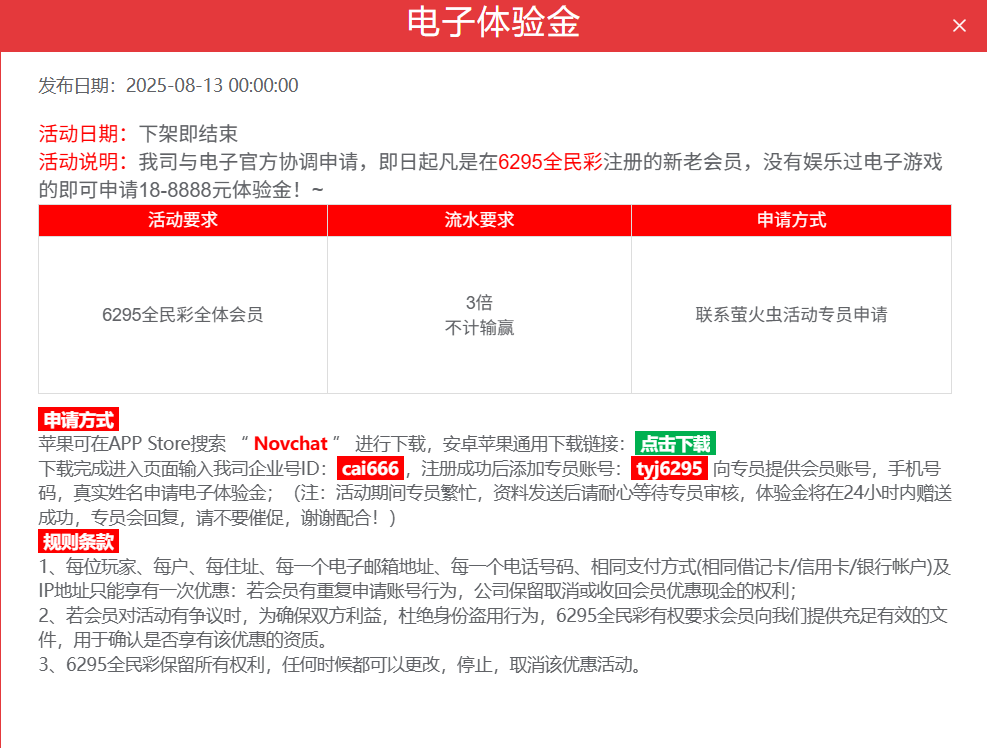Screen dimensions: 987x748
Task: Click the 6295全民彩全体会员 table cell
Action: [183, 314]
